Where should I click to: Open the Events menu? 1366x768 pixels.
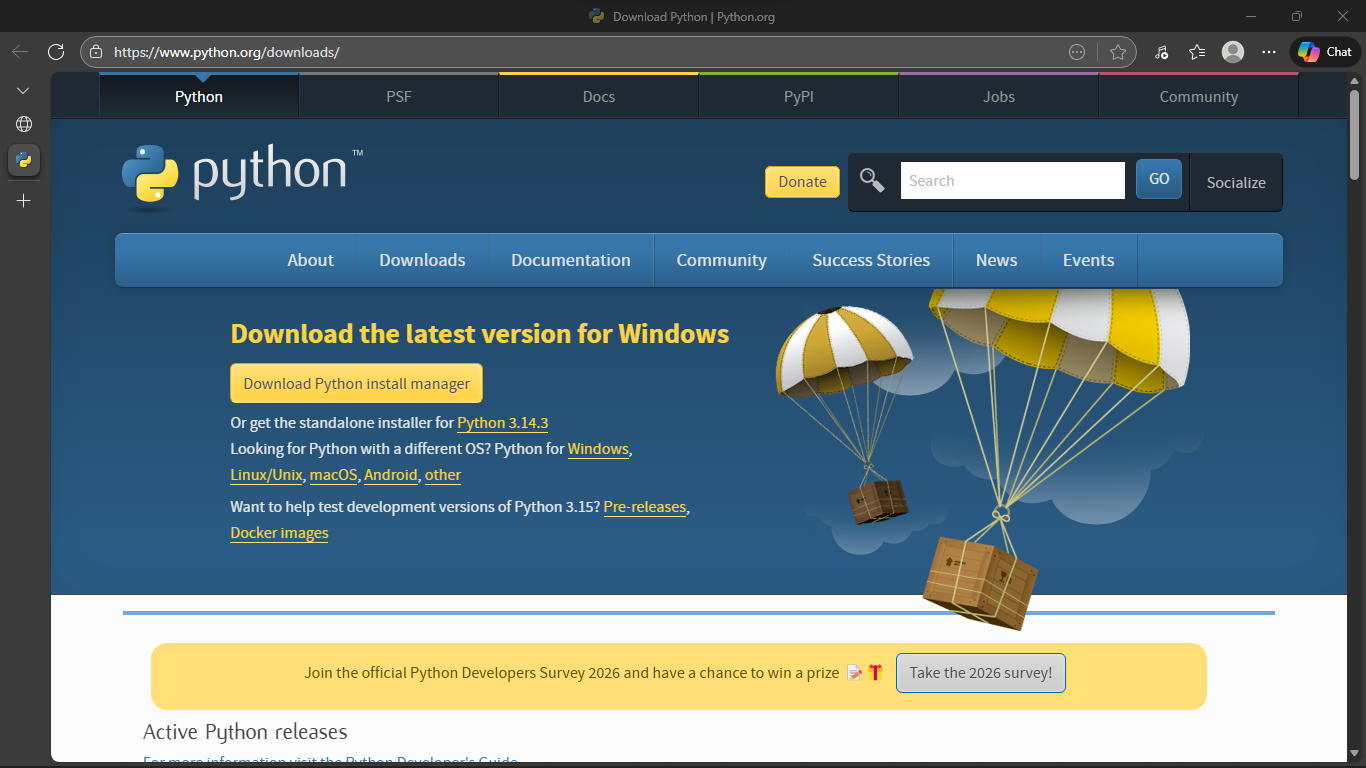pos(1088,260)
